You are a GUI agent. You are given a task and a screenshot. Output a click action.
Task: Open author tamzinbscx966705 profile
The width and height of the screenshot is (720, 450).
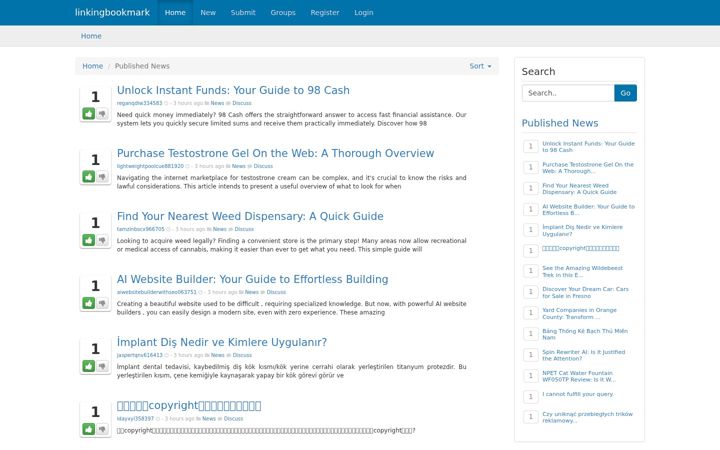coord(140,229)
